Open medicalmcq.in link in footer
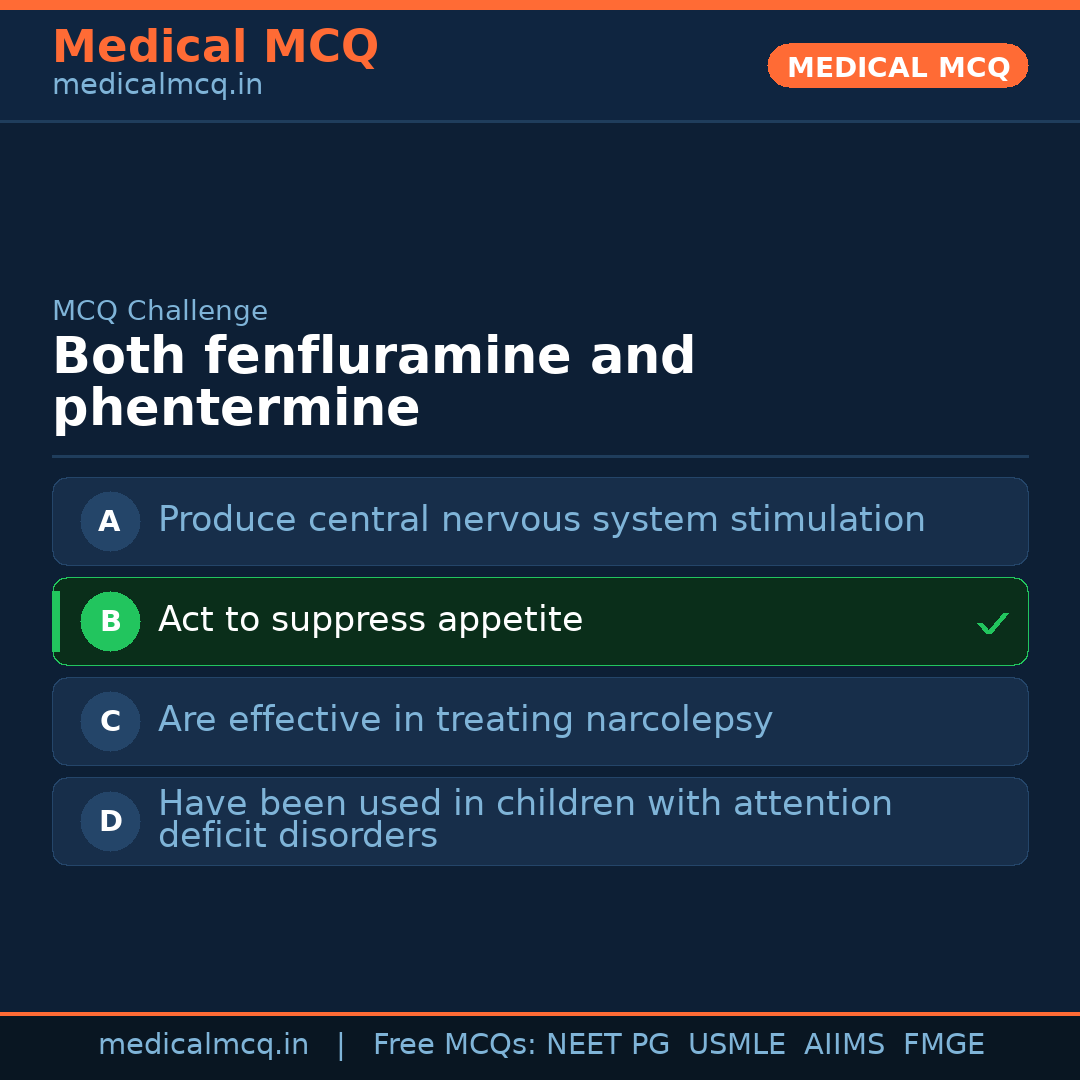 point(203,1045)
